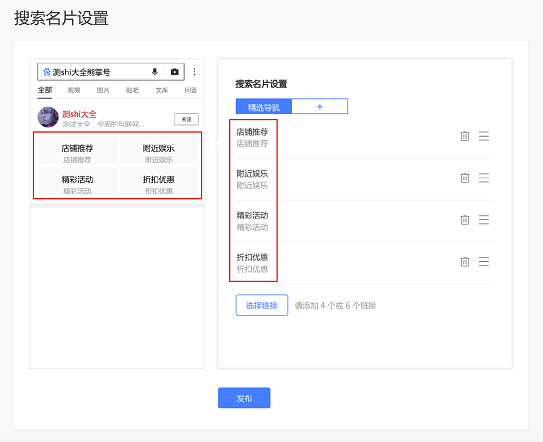Delete the 精彩活动 link row

tap(465, 220)
